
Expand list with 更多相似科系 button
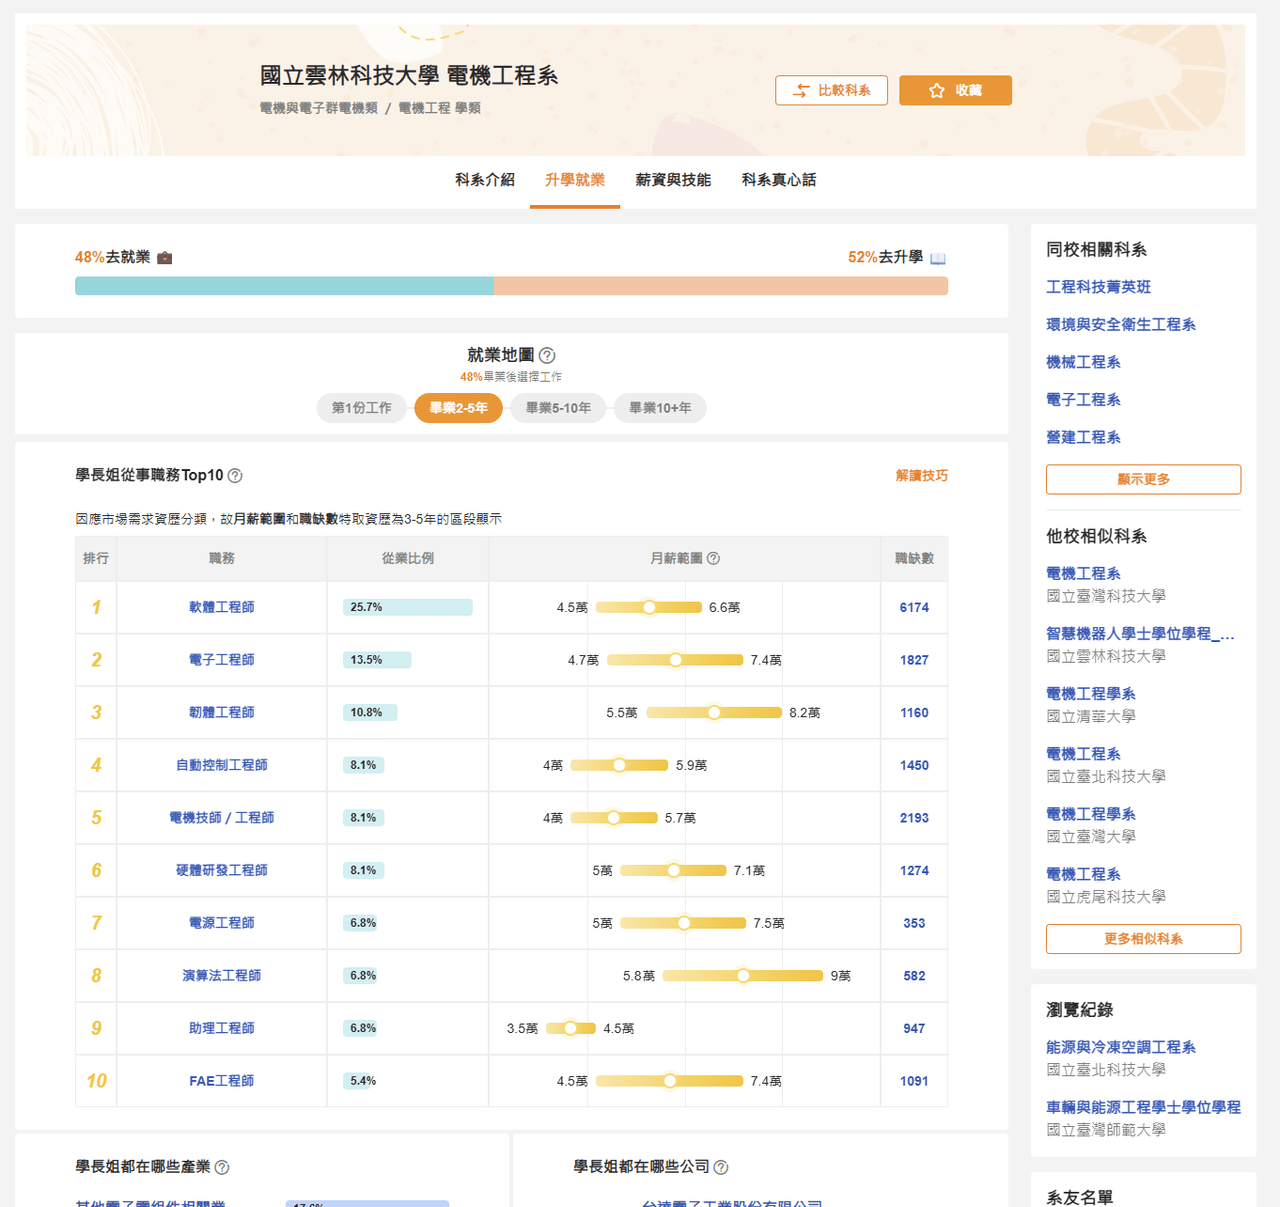coord(1143,939)
